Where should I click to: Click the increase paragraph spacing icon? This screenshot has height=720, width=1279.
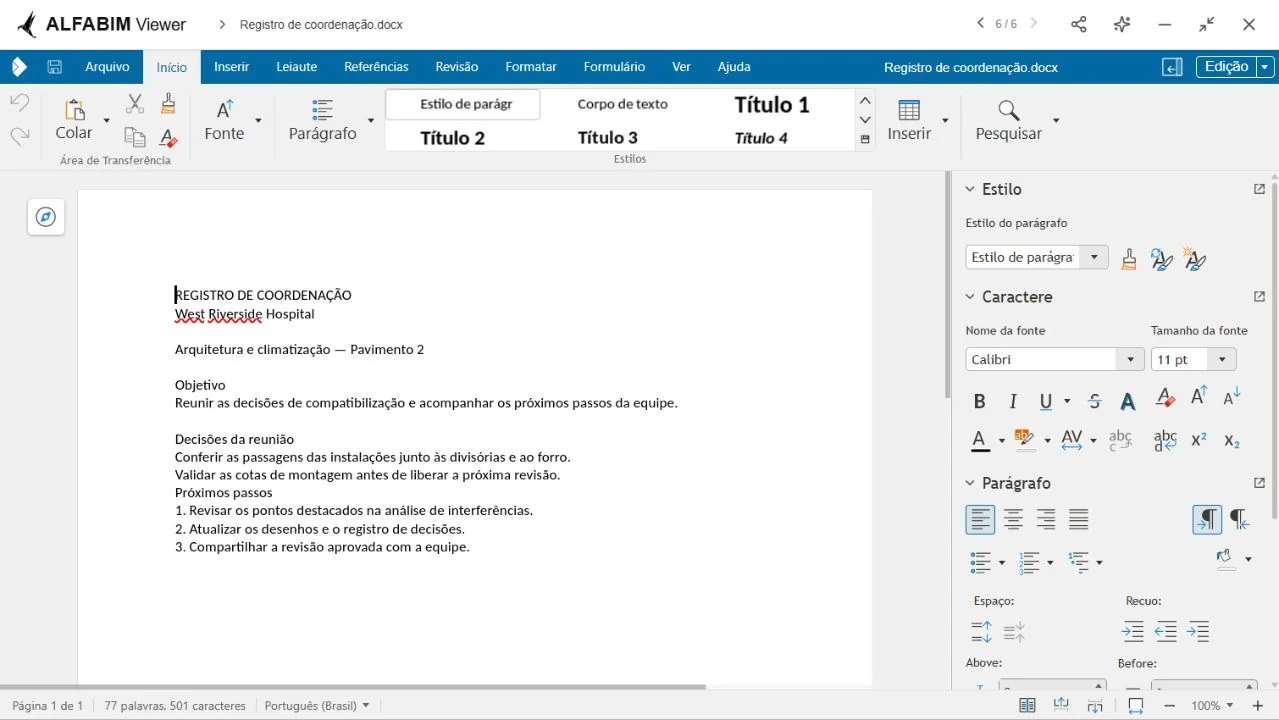pyautogui.click(x=981, y=631)
